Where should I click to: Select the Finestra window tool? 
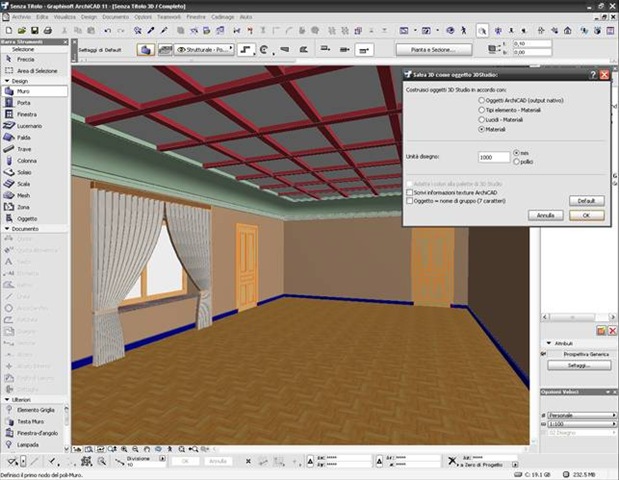point(29,116)
